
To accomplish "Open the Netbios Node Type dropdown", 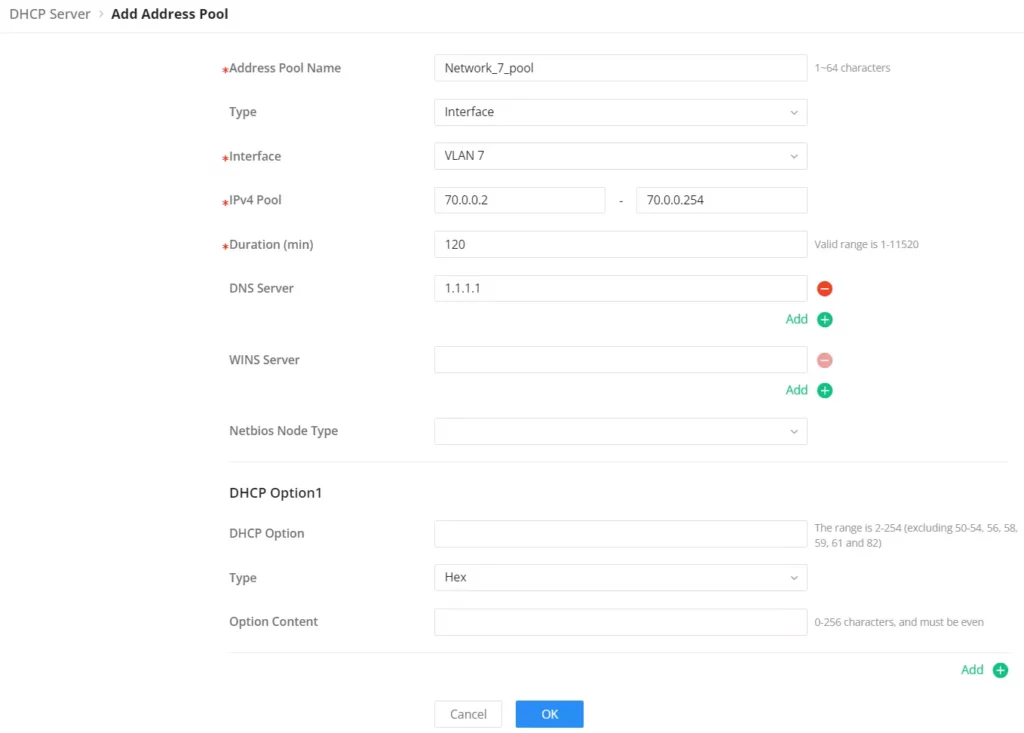I will (x=620, y=431).
